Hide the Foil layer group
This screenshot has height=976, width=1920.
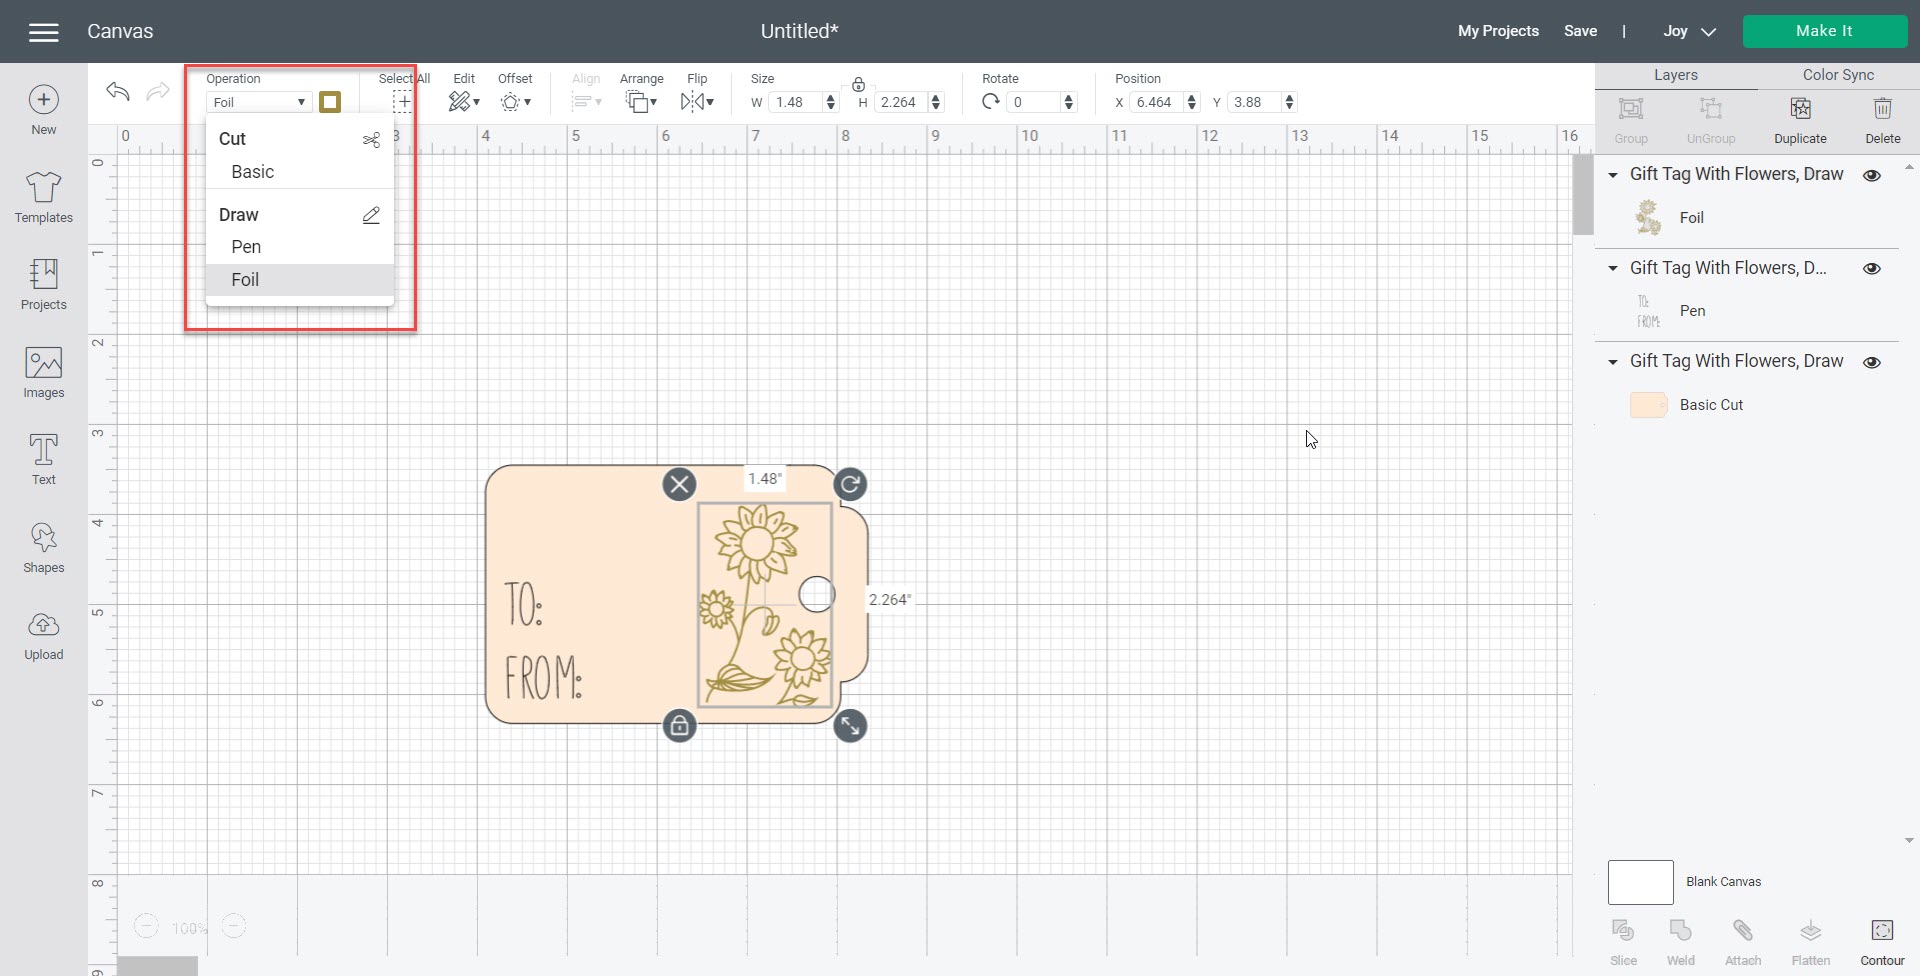coord(1871,175)
